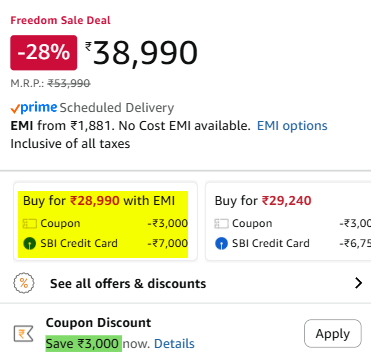Click the Freedom Sale Deal label
The width and height of the screenshot is (371, 362).
coord(60,20)
